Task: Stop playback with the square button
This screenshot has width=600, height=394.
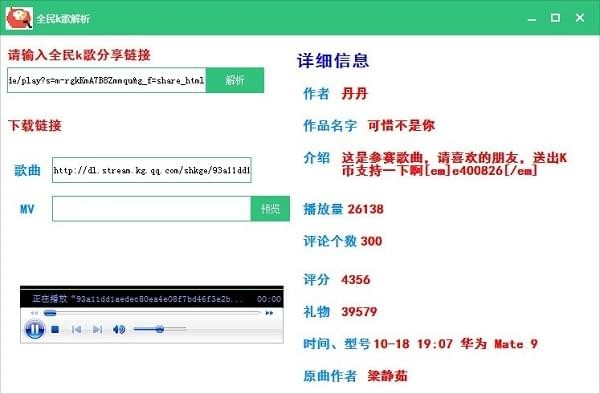Action: 55,329
